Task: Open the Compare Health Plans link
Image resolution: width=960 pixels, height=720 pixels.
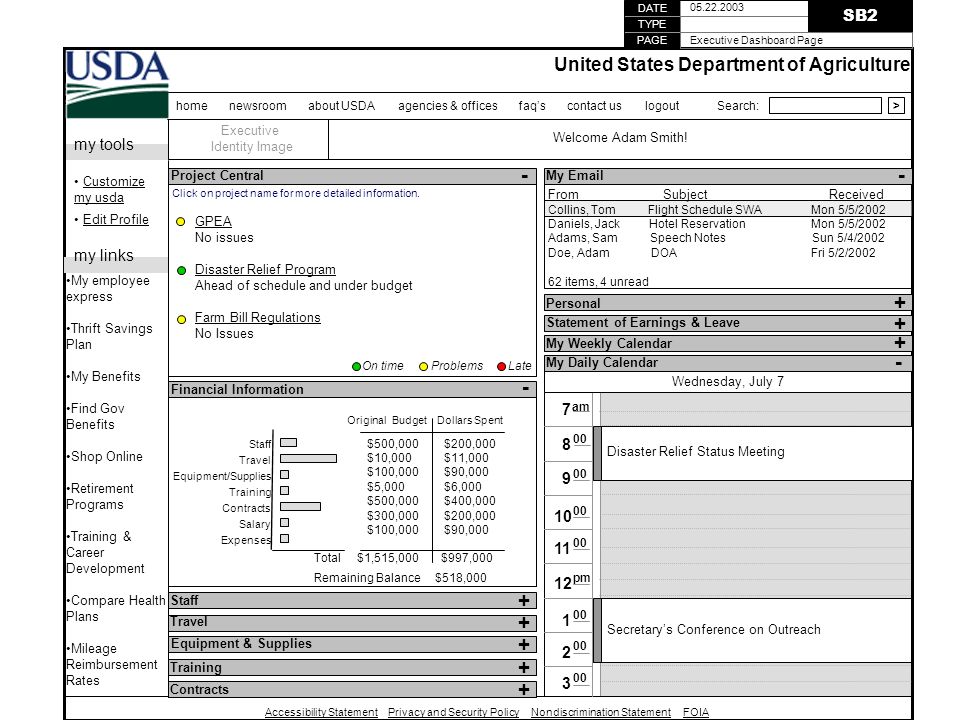Action: tap(116, 609)
